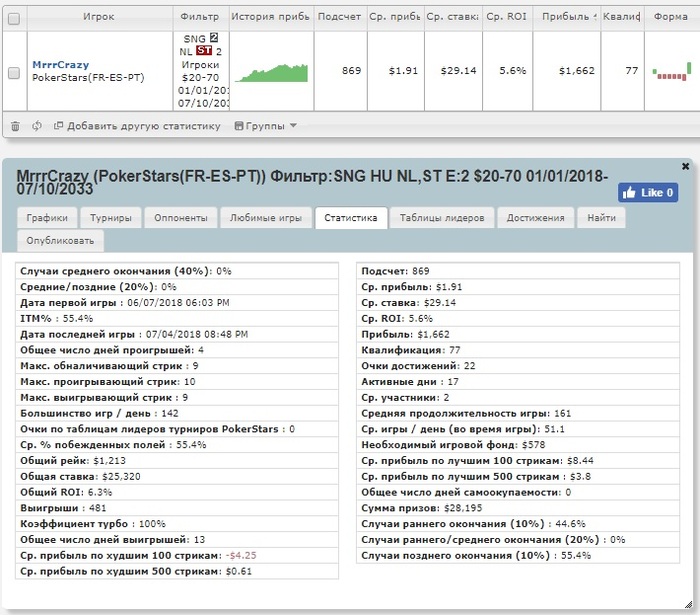Click the Сумма призов $28,195 row
700x615 pixels.
tap(518, 508)
